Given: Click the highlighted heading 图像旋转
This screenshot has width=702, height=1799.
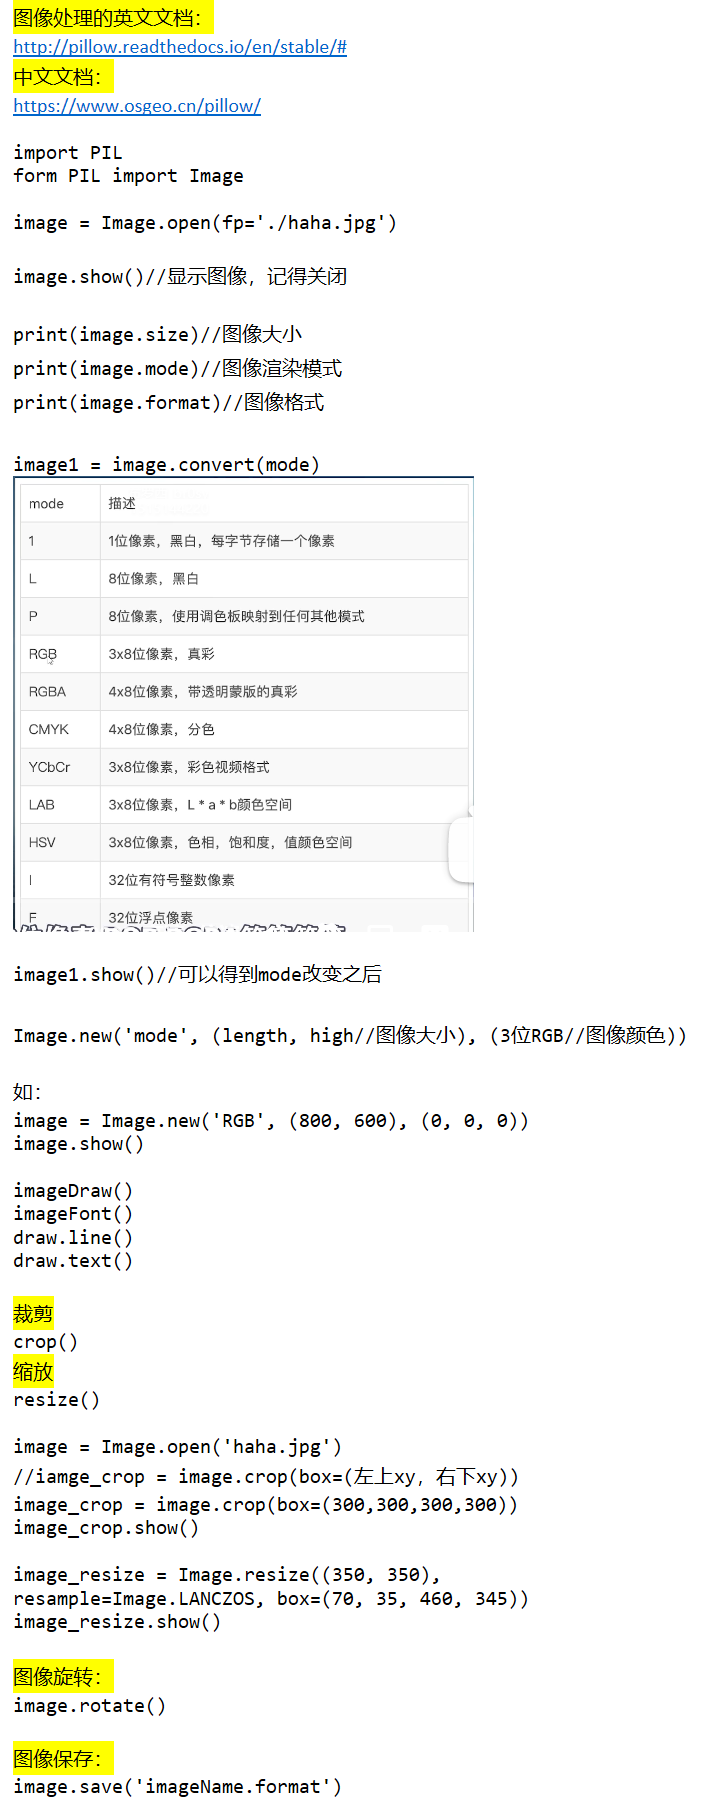Looking at the screenshot, I should pyautogui.click(x=63, y=1677).
